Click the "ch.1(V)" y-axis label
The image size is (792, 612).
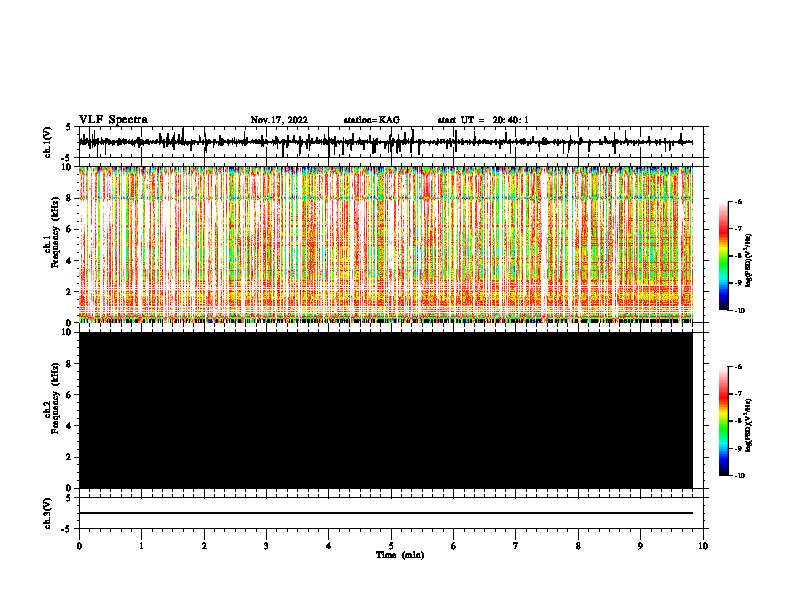coord(48,142)
